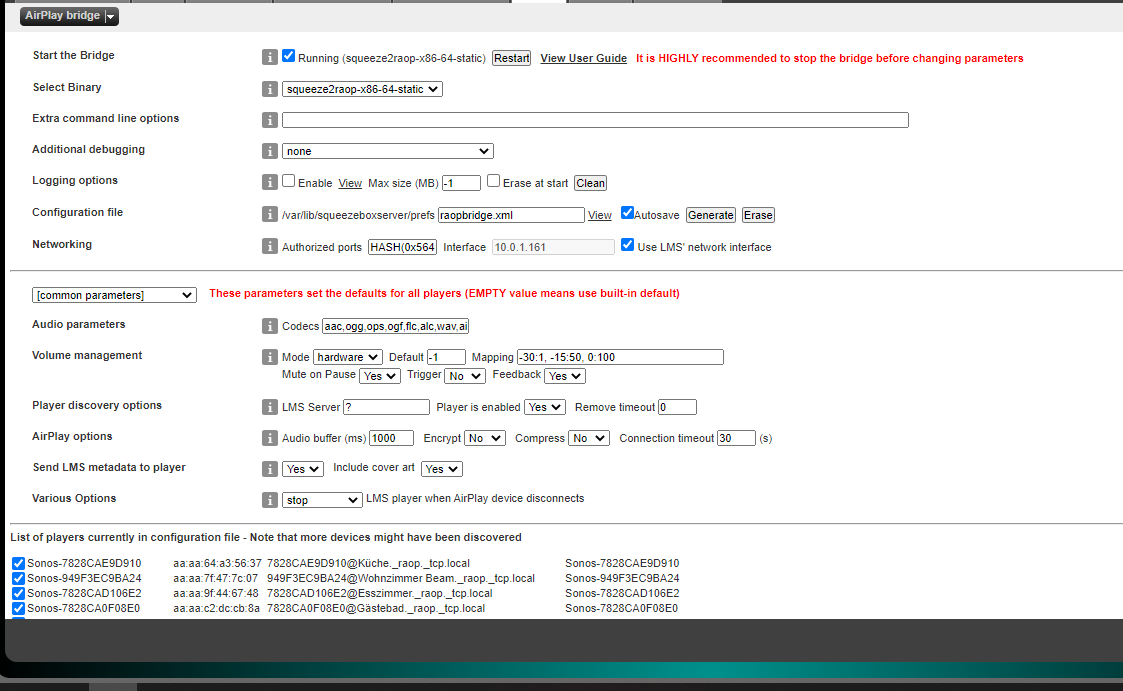
Task: Open Mute on Pause dropdown
Action: 380,376
